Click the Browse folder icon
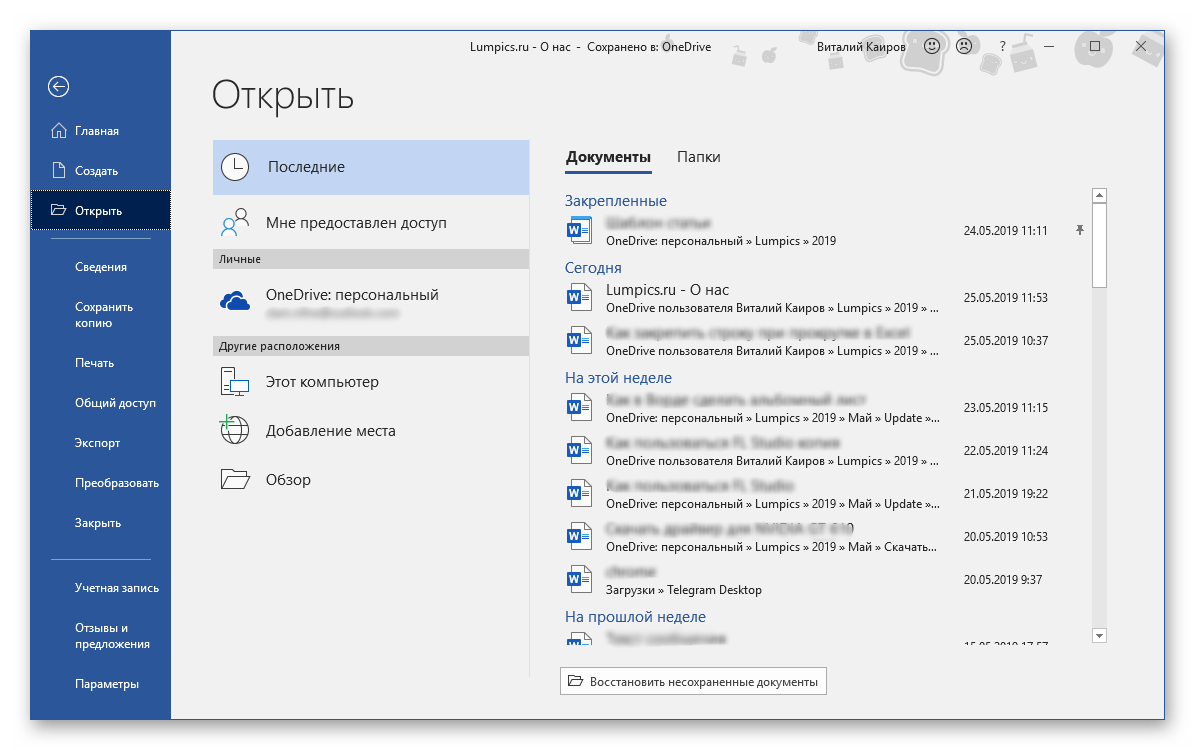Image resolution: width=1195 pixels, height=750 pixels. tap(235, 480)
